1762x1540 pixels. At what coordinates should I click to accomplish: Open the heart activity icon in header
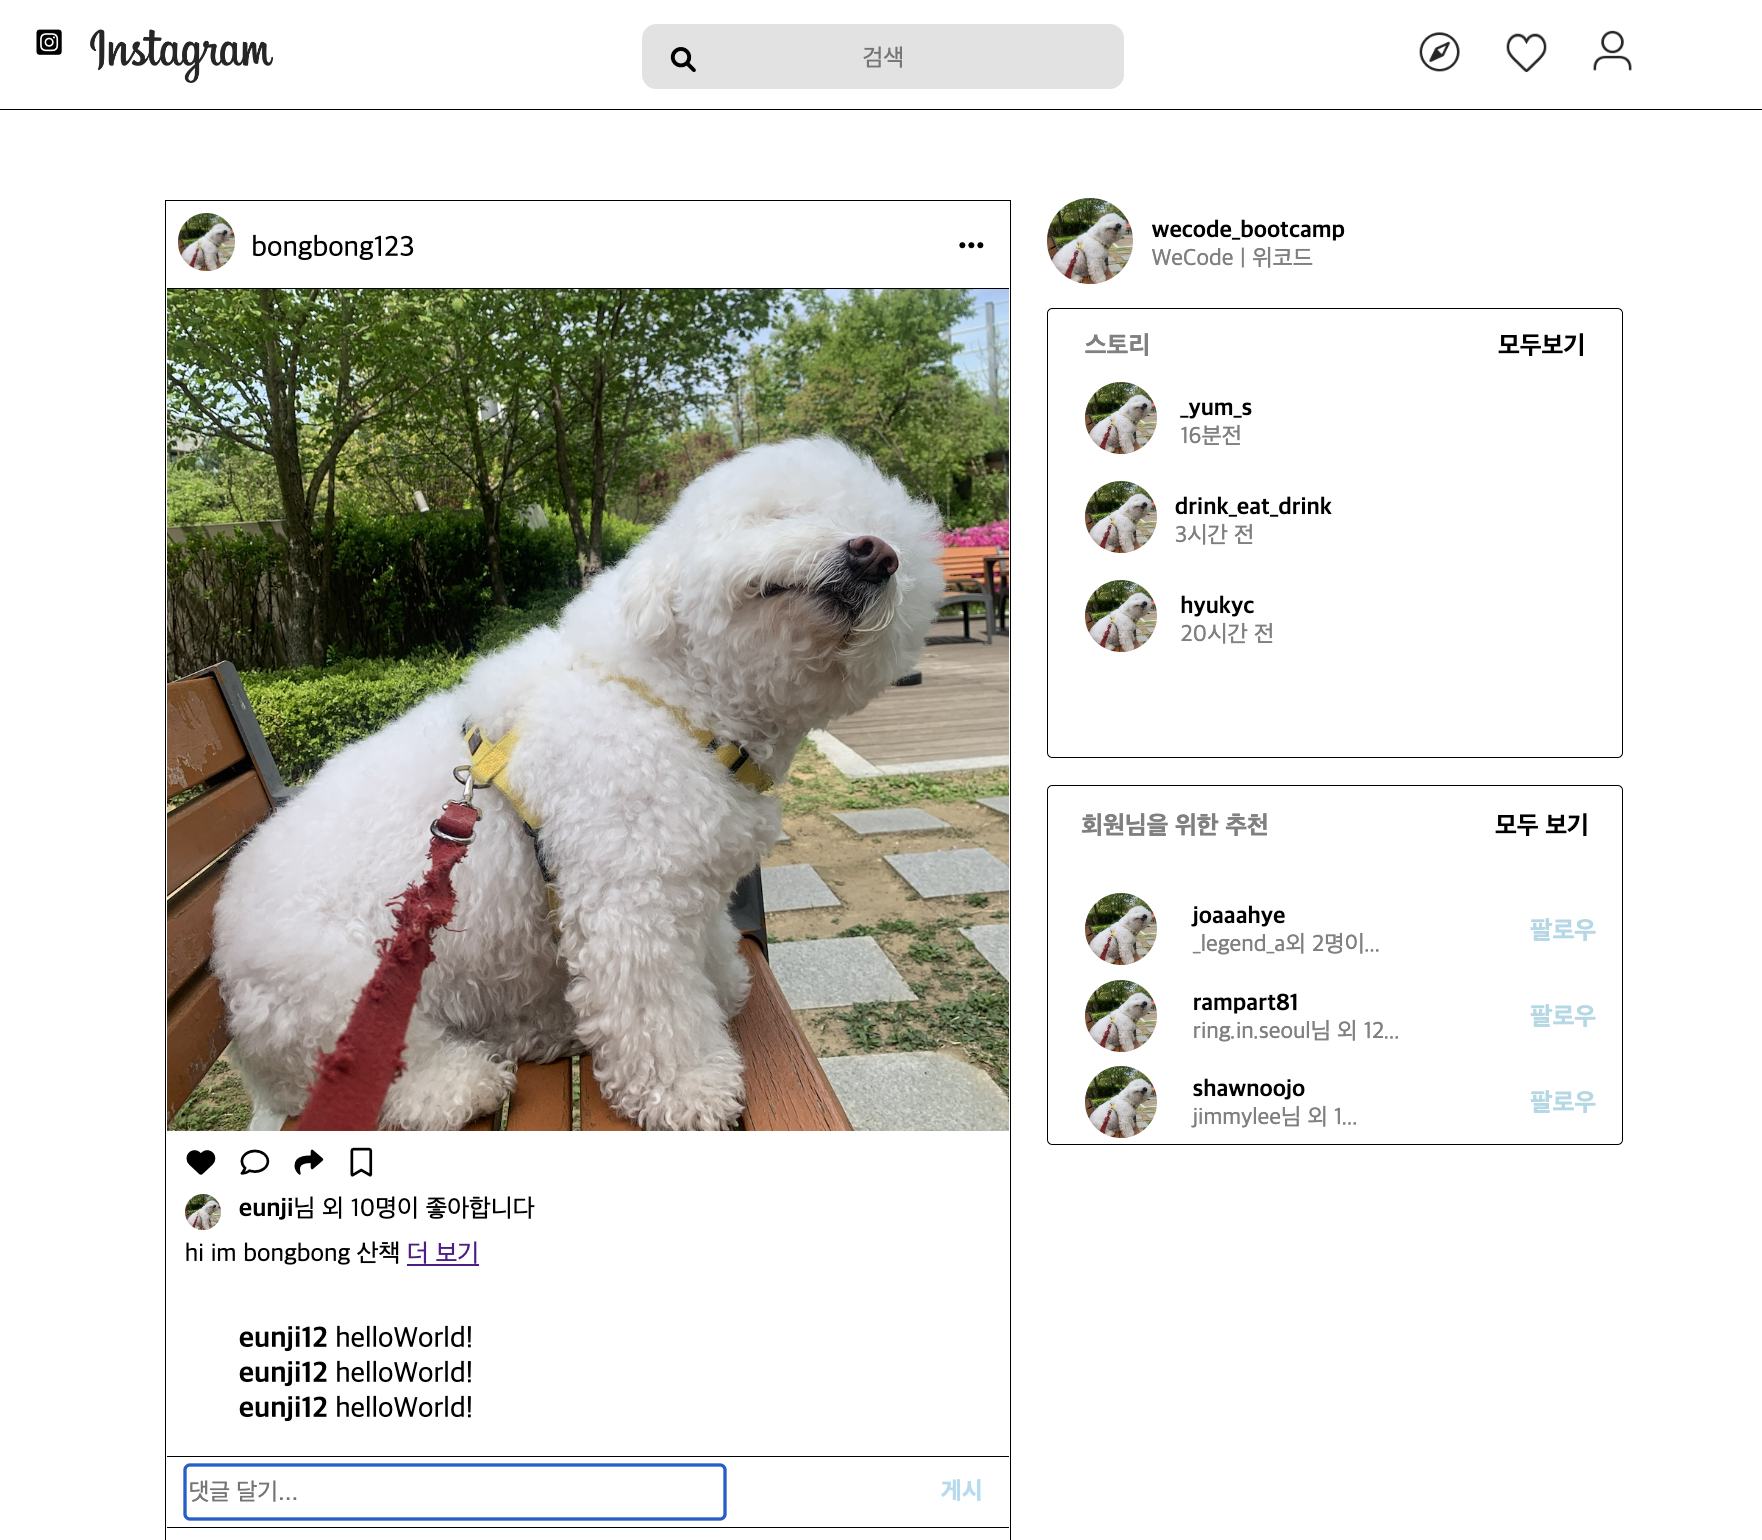[1526, 52]
